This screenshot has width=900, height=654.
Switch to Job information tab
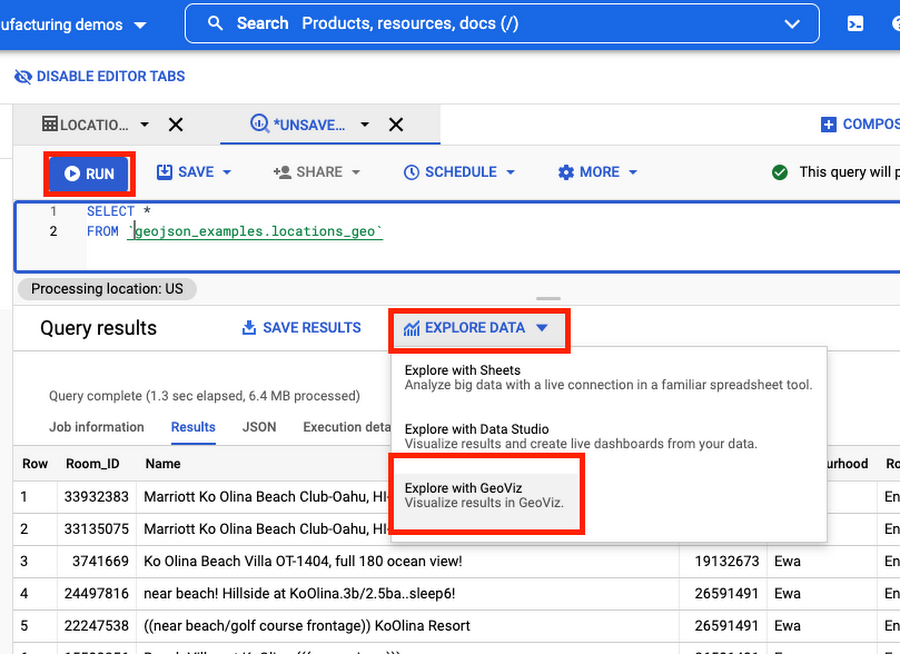coord(96,427)
